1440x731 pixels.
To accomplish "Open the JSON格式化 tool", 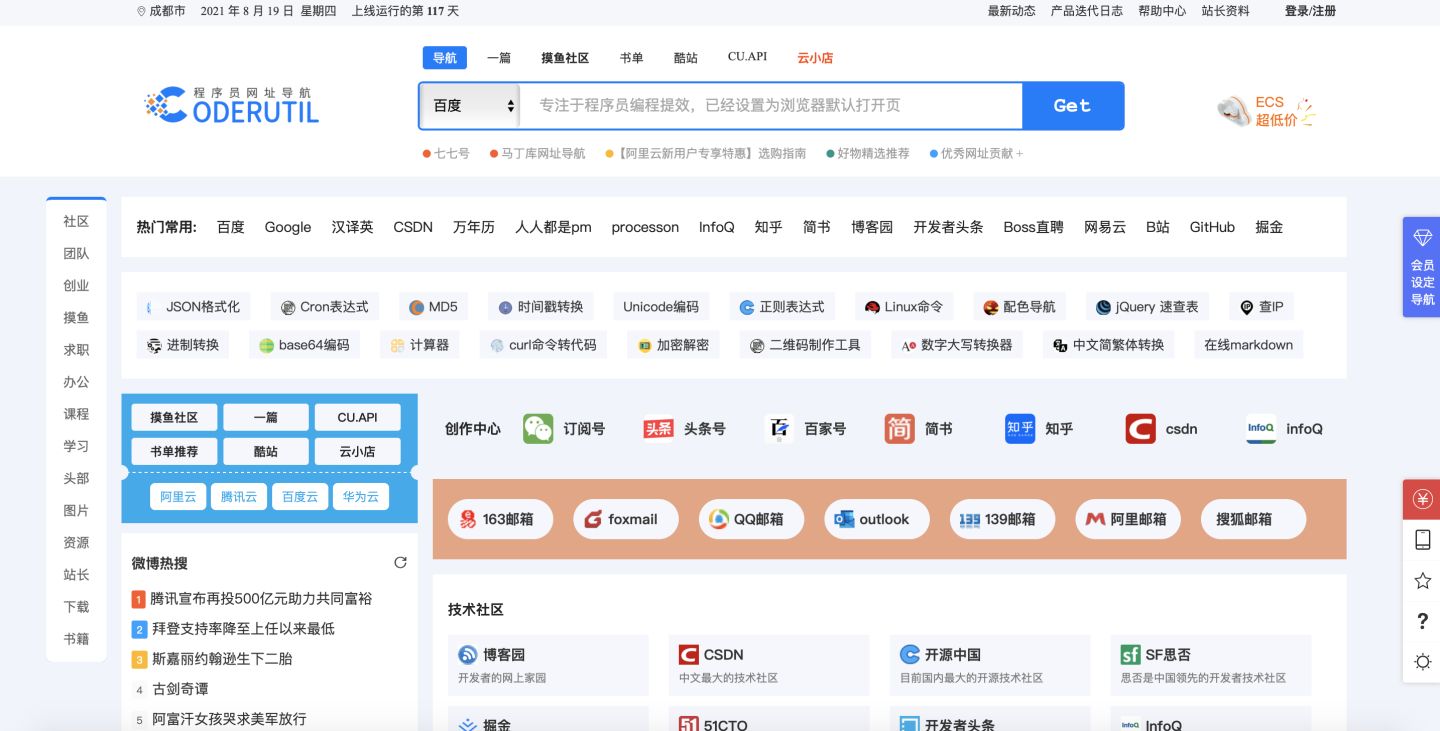I will [x=194, y=306].
